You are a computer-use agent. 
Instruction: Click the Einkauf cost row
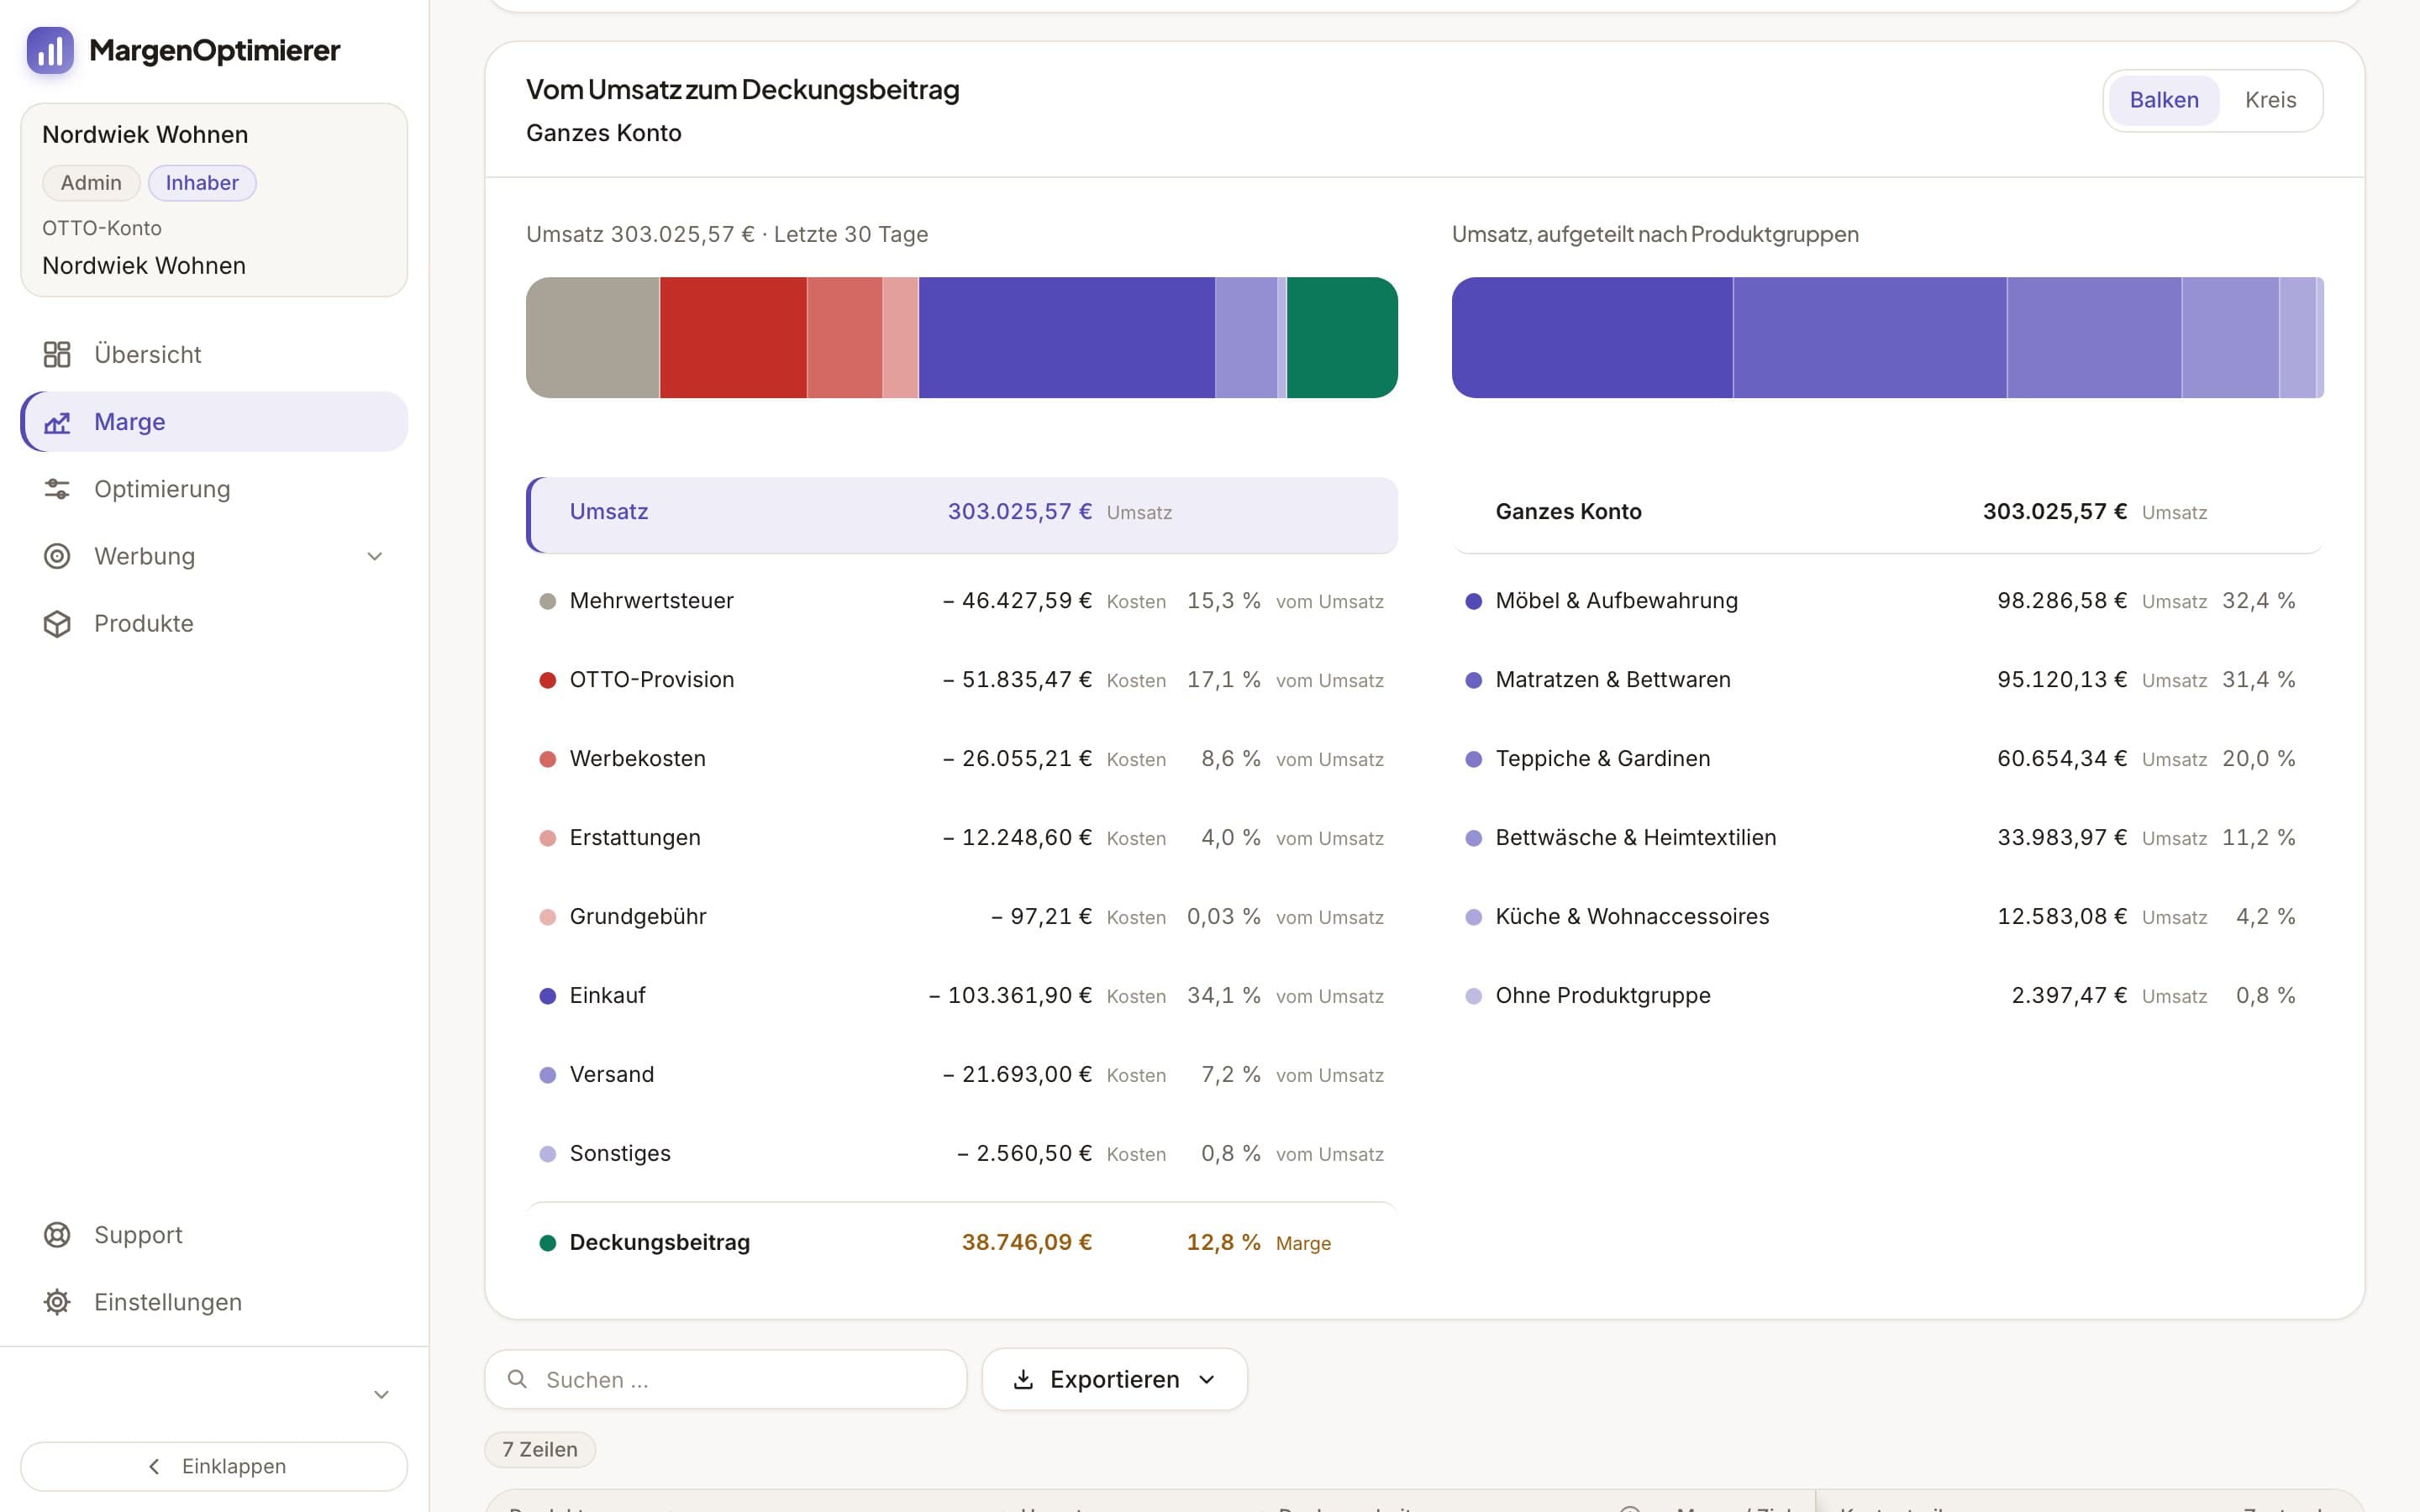click(x=962, y=996)
